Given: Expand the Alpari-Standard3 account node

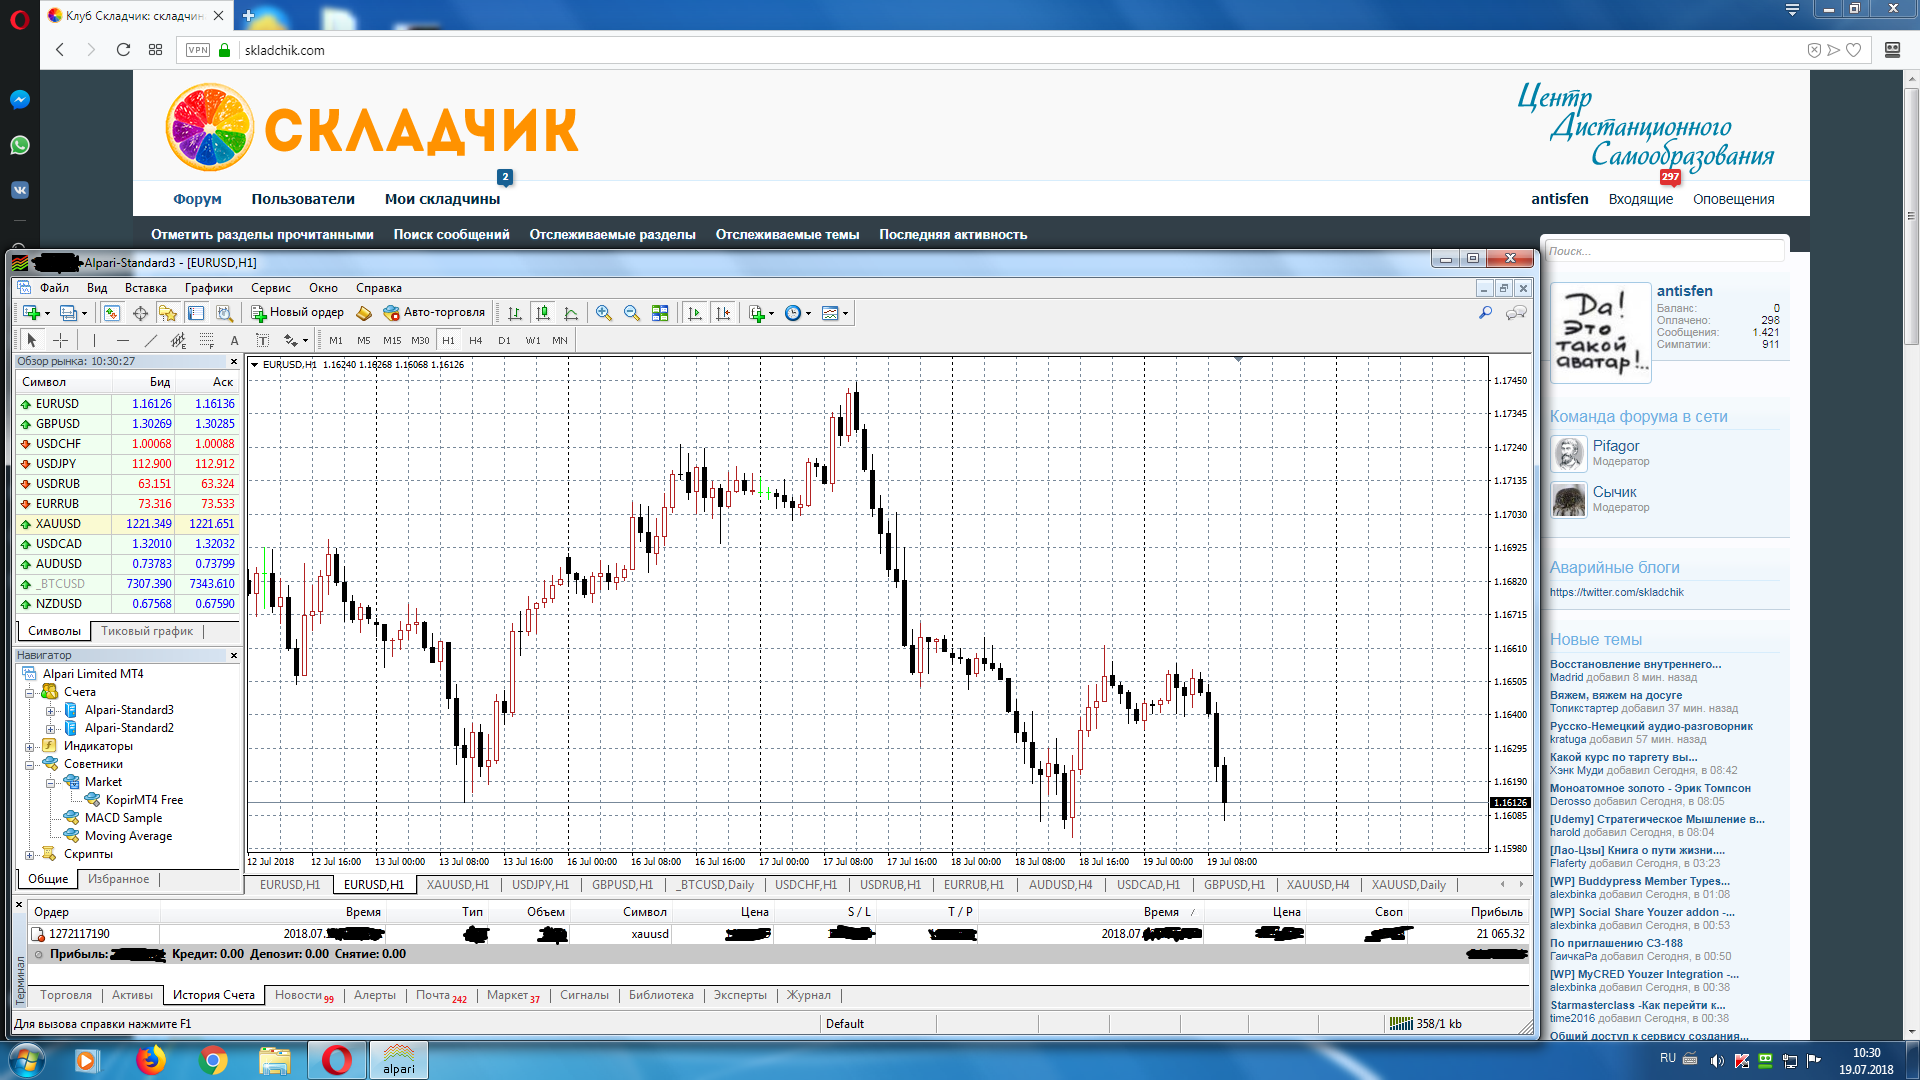Looking at the screenshot, I should pyautogui.click(x=50, y=711).
